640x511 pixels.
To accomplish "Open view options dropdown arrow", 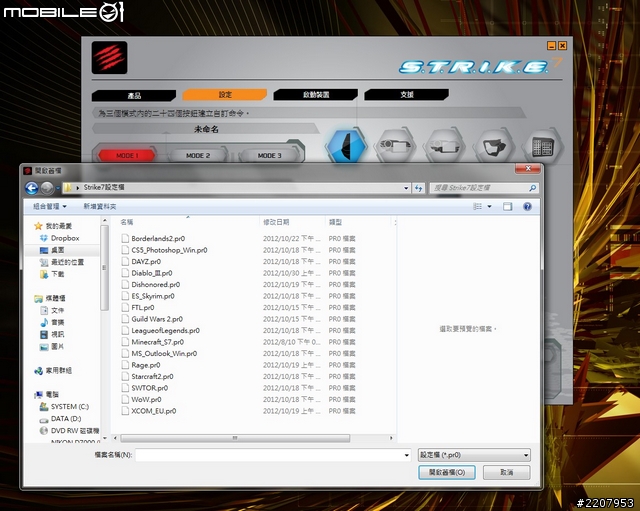I will [x=489, y=207].
